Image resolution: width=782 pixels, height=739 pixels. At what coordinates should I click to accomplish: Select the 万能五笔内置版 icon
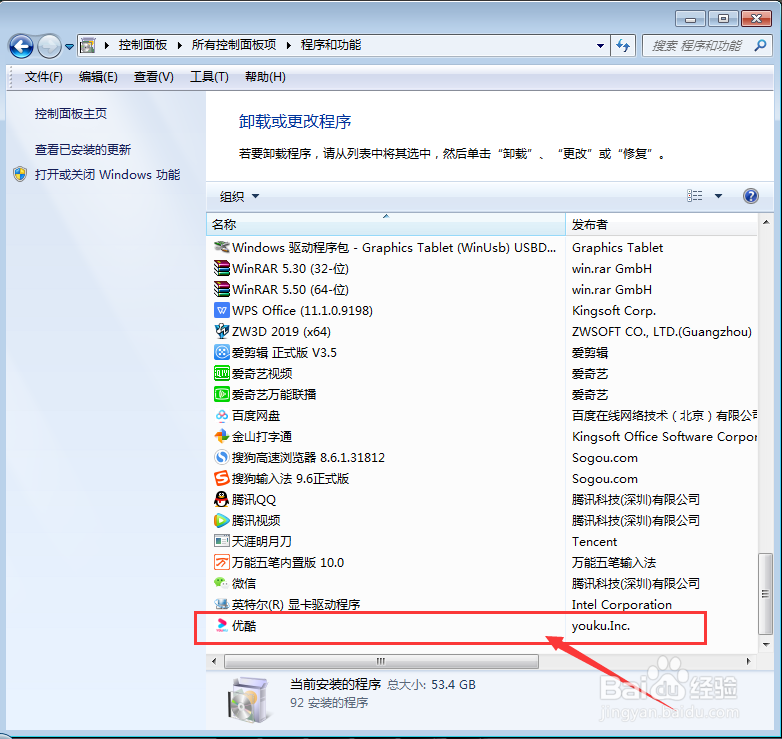click(221, 562)
